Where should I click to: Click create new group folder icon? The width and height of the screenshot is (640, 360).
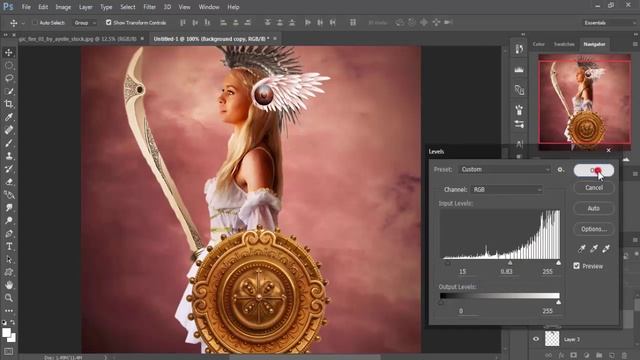coord(599,356)
